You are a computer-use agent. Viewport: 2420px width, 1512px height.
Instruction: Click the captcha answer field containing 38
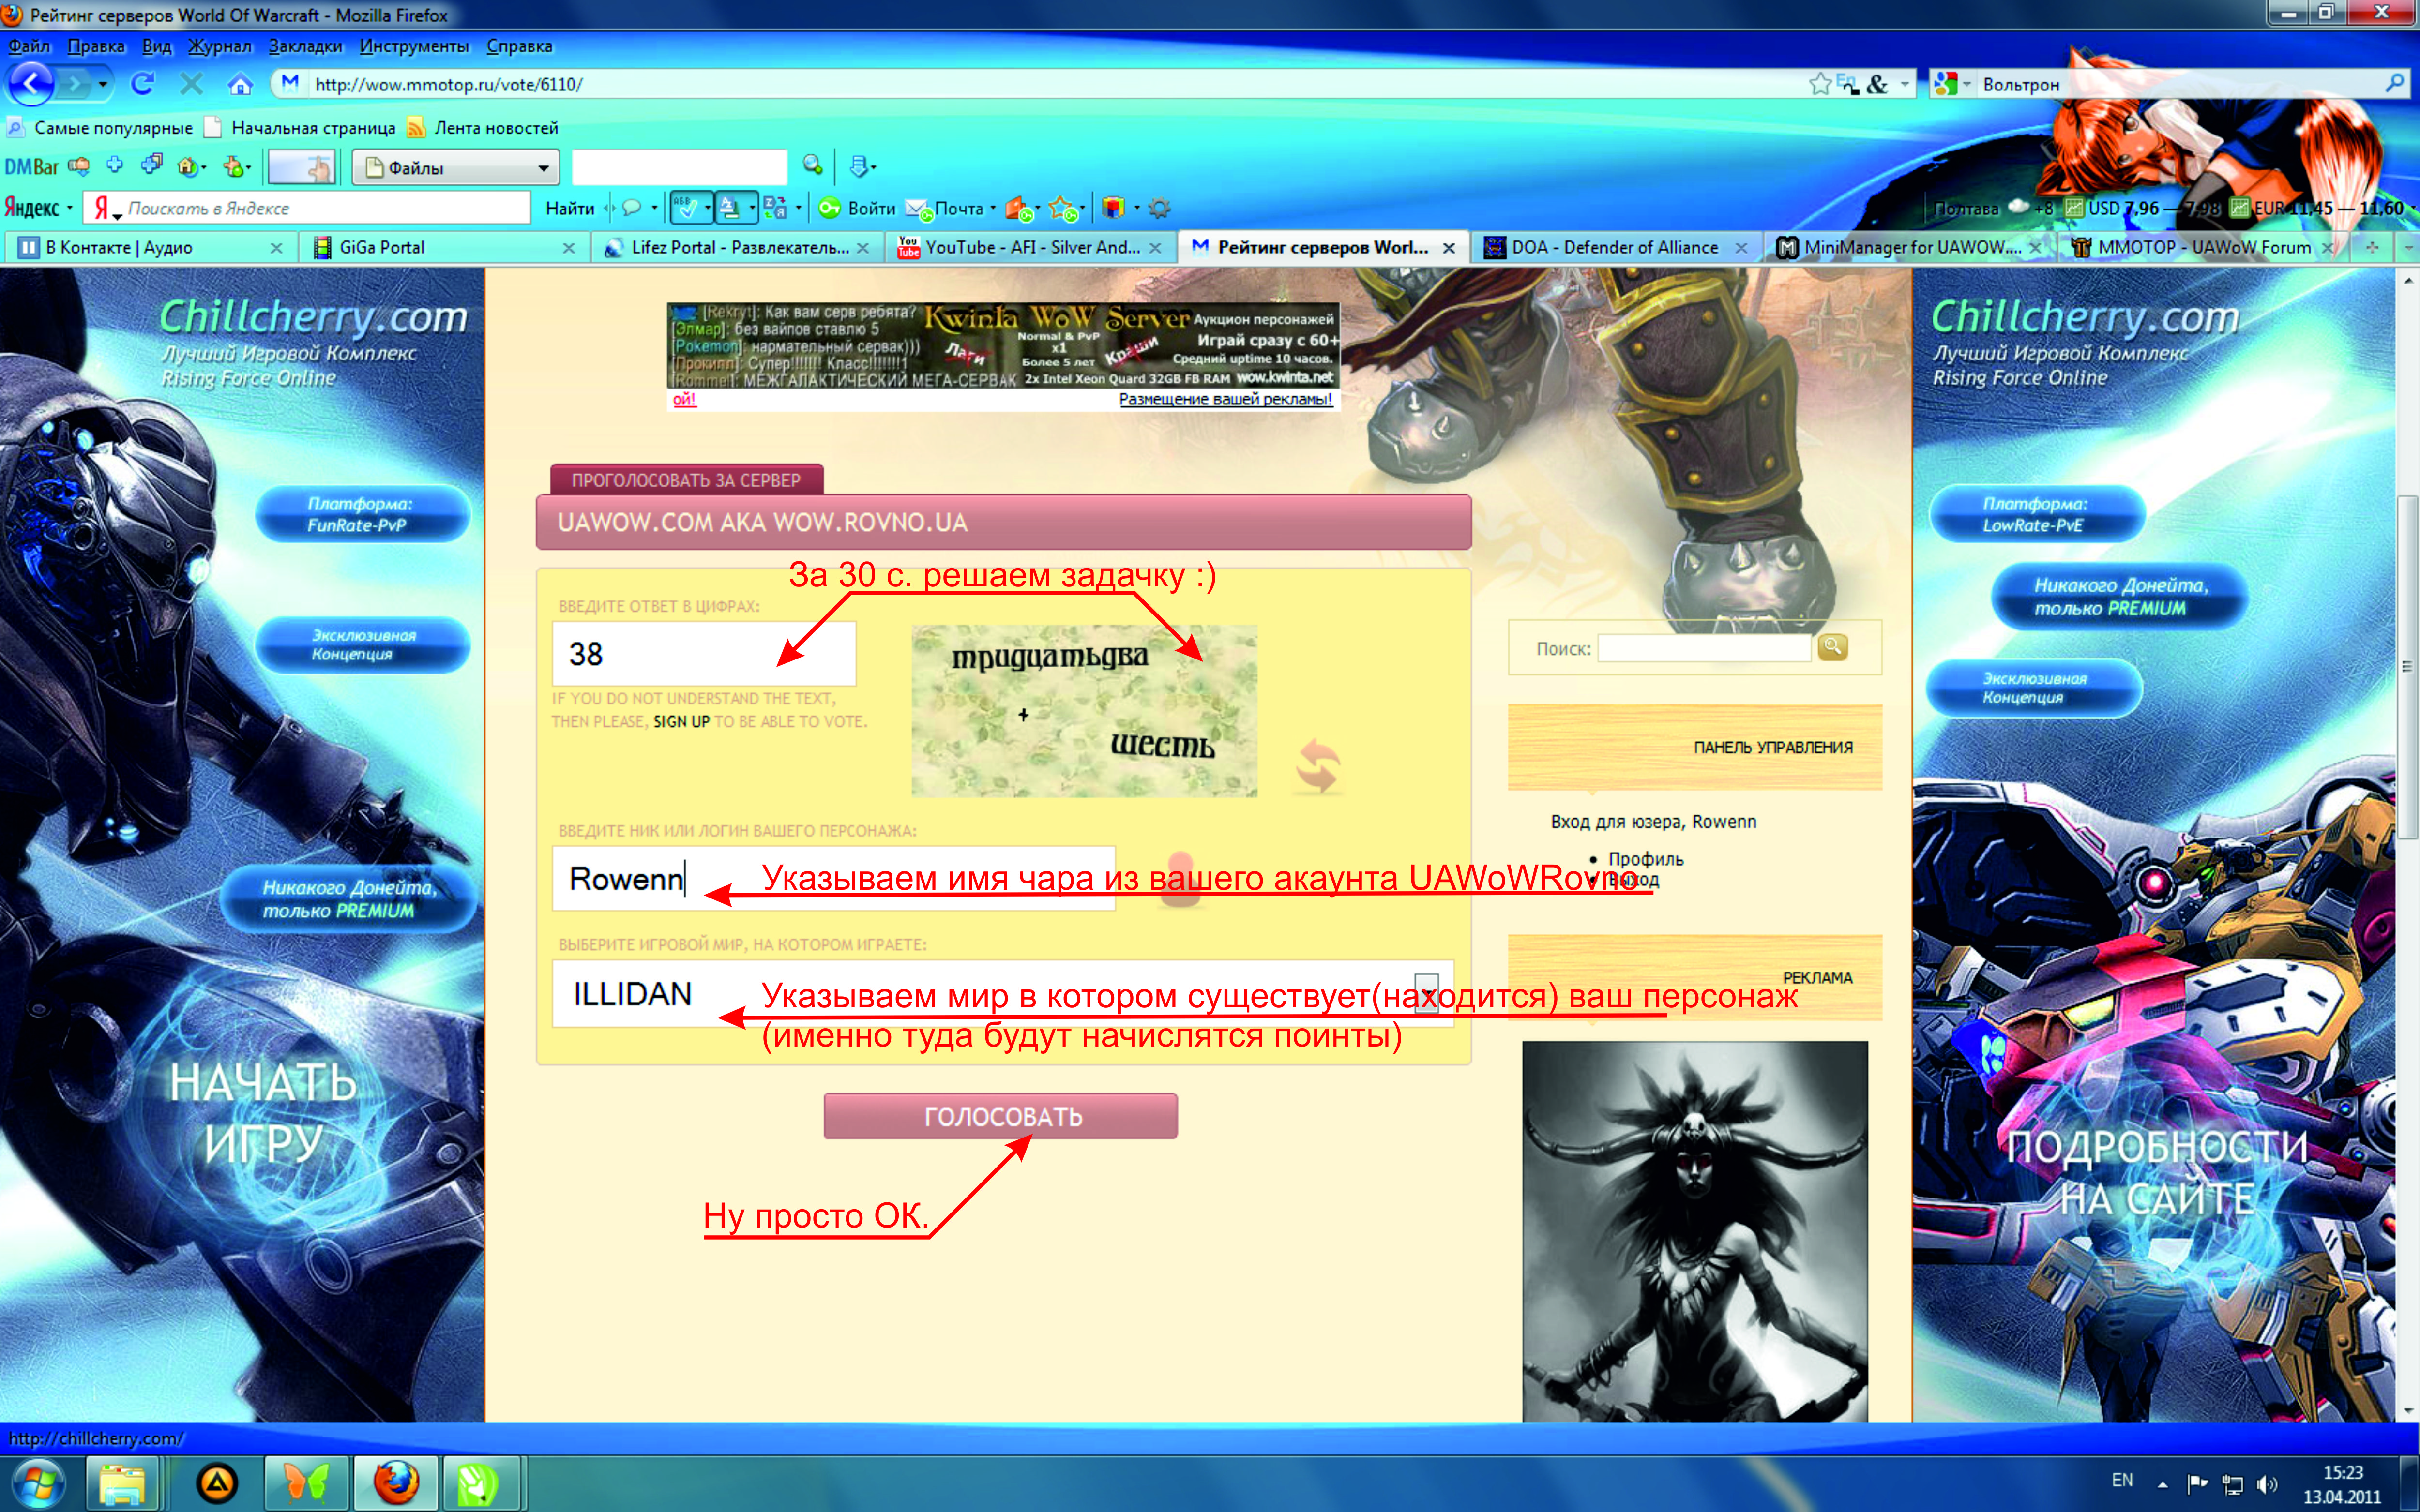(704, 653)
